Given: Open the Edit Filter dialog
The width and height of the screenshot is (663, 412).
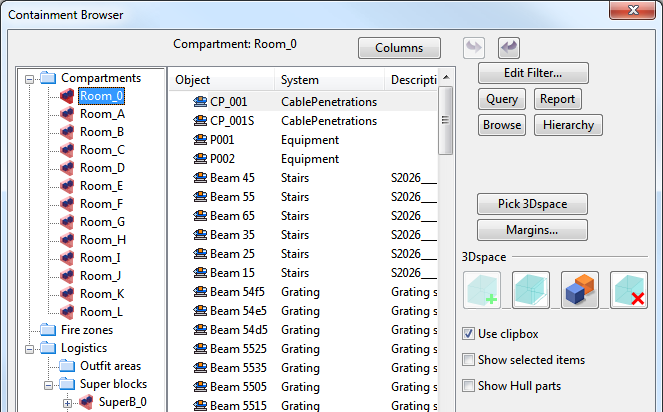Looking at the screenshot, I should 532,73.
